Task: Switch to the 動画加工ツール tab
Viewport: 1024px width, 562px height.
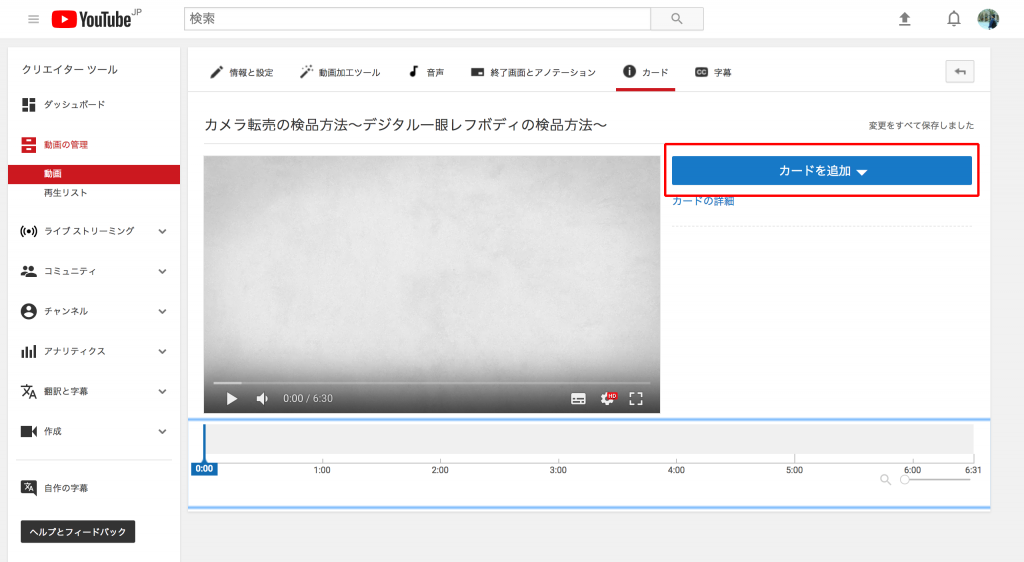Action: tap(340, 72)
